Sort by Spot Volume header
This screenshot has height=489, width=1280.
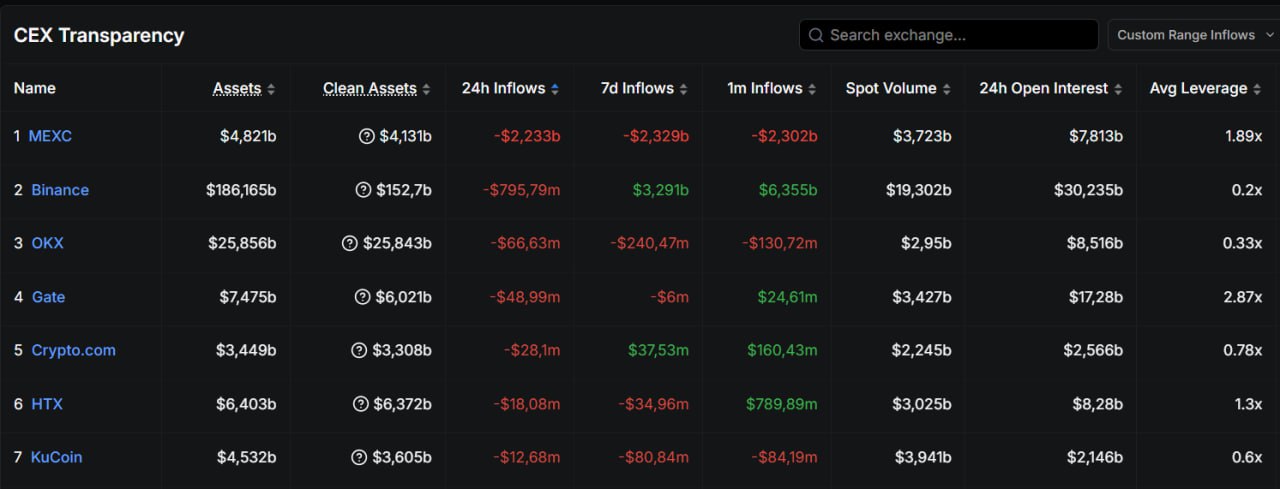tap(897, 89)
